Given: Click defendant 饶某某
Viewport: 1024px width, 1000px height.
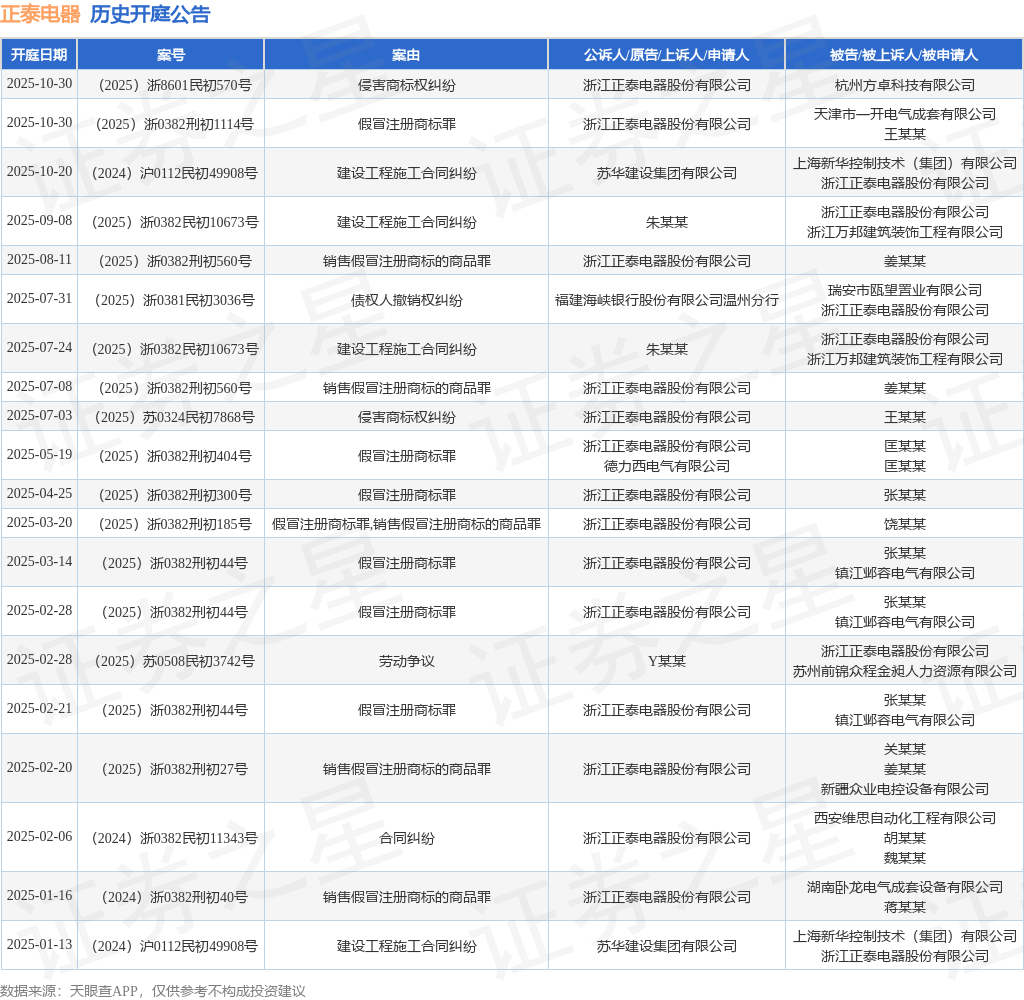Looking at the screenshot, I should 904,524.
